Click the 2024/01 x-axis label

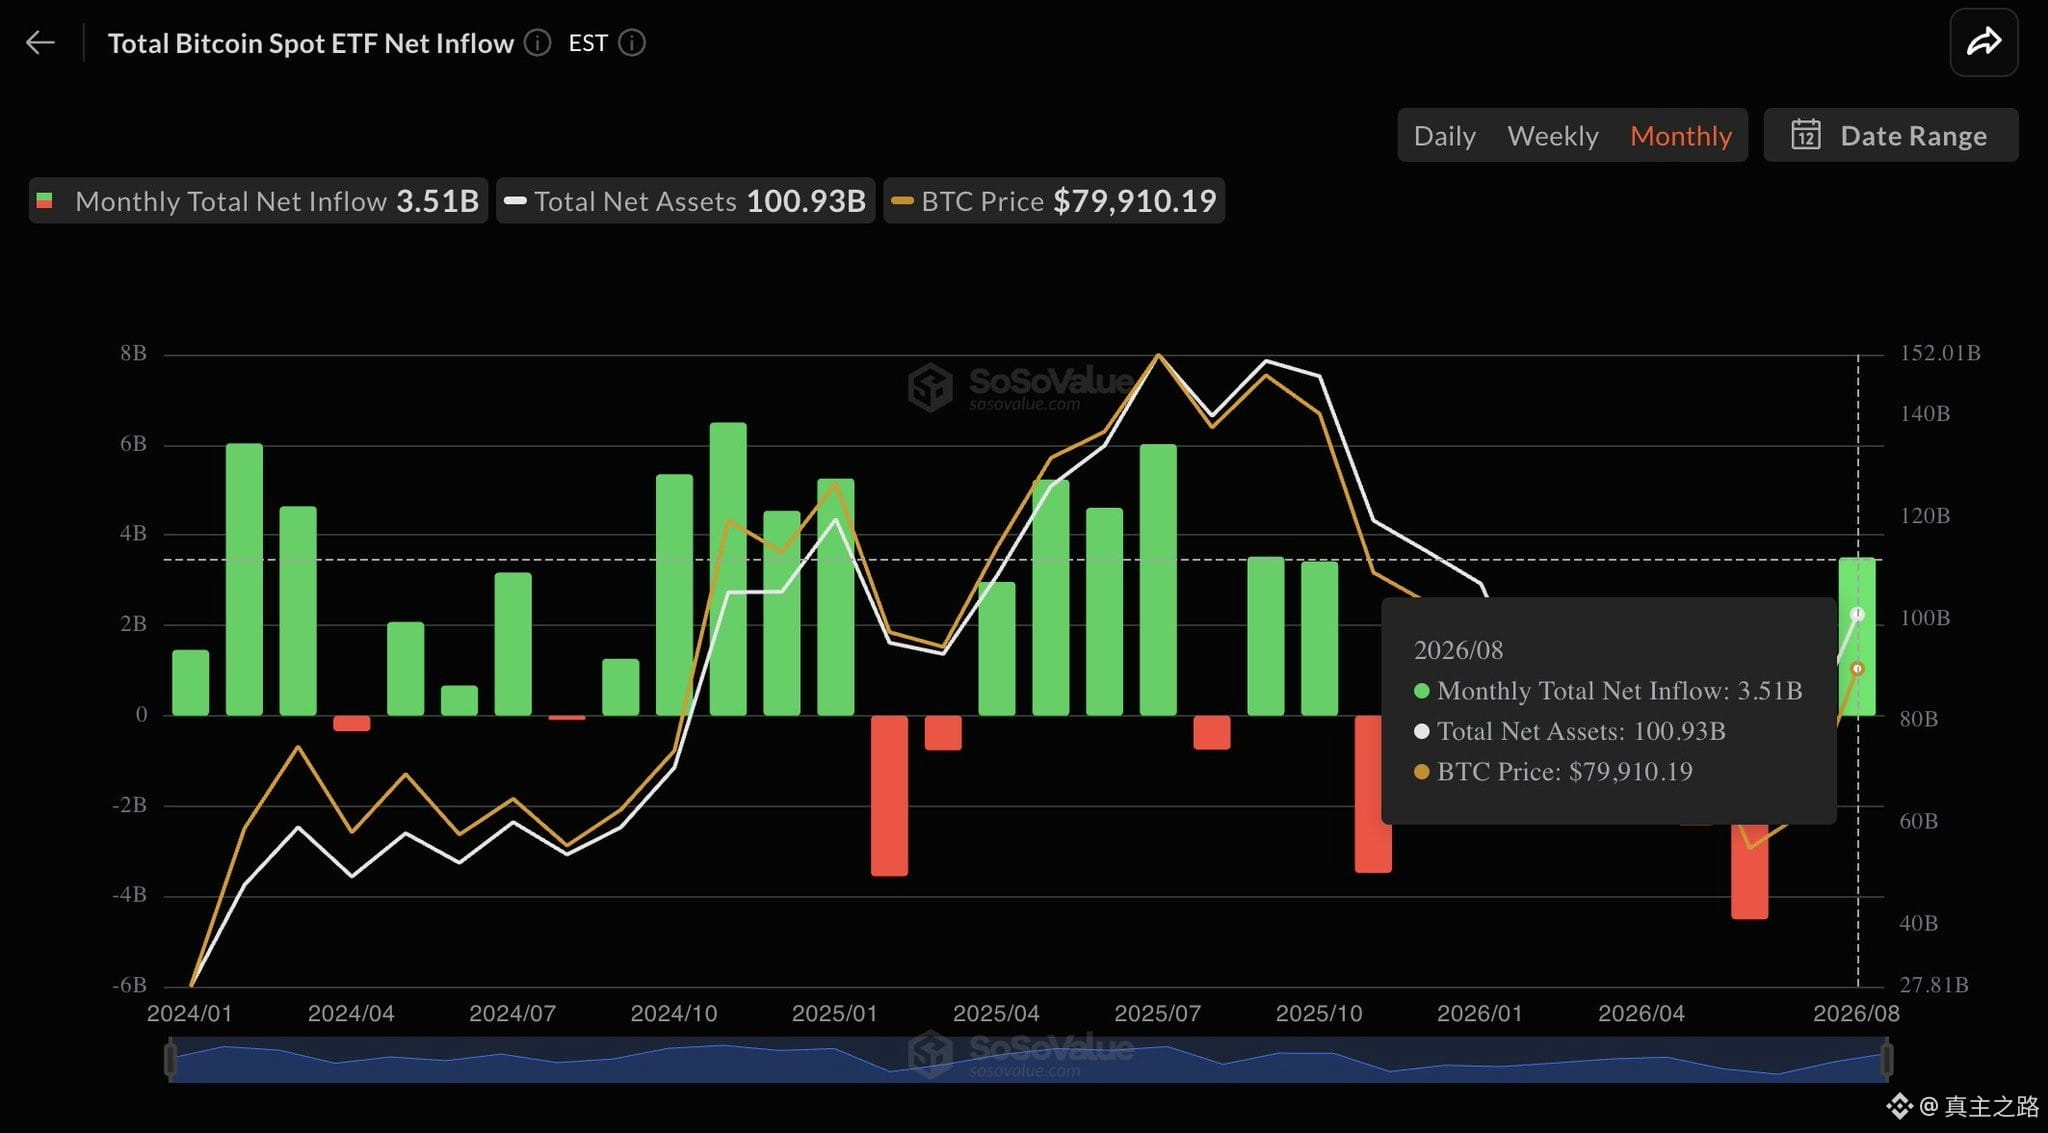pos(190,1013)
